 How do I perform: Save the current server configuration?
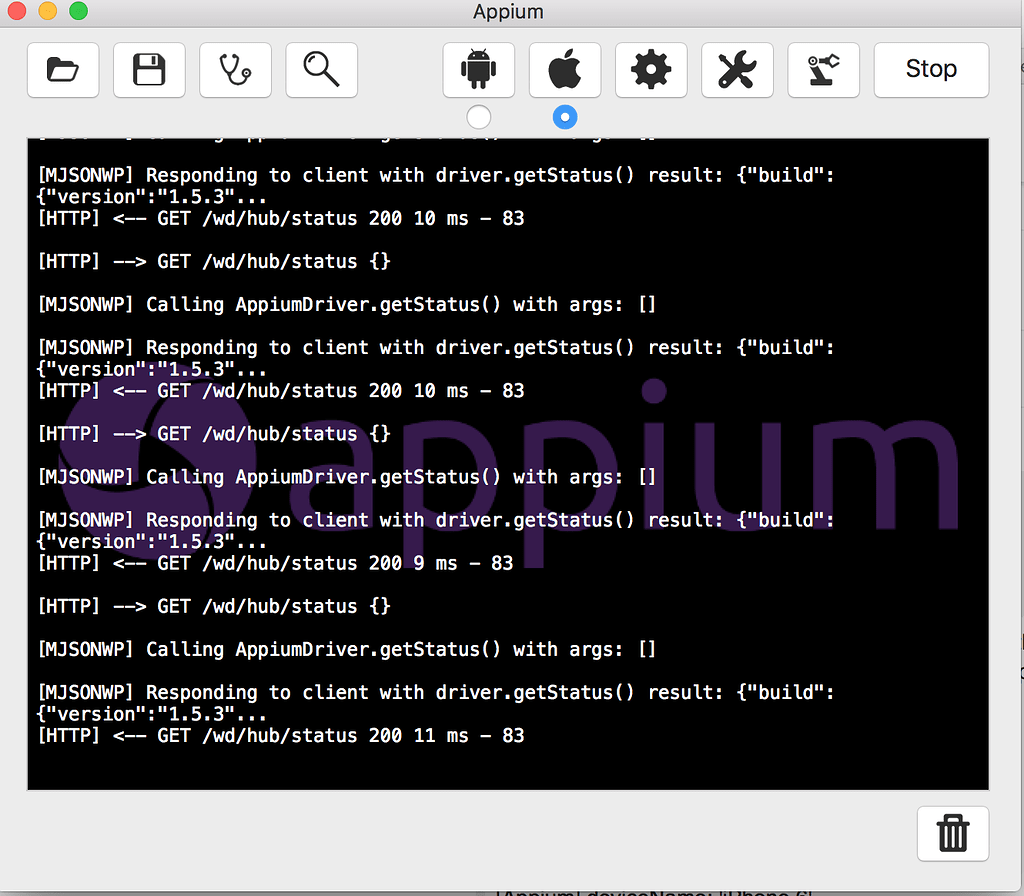pos(148,70)
